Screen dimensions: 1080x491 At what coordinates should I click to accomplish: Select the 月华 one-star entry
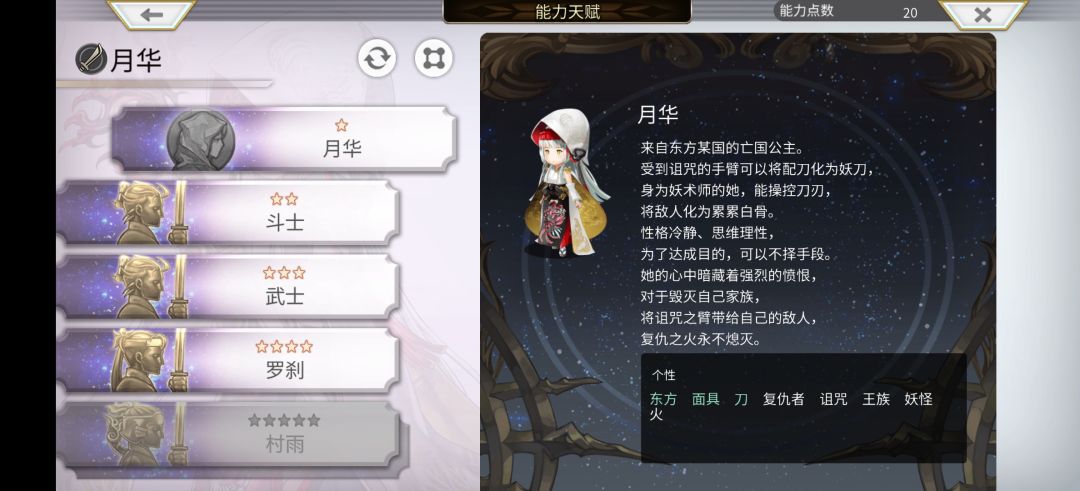(x=284, y=139)
